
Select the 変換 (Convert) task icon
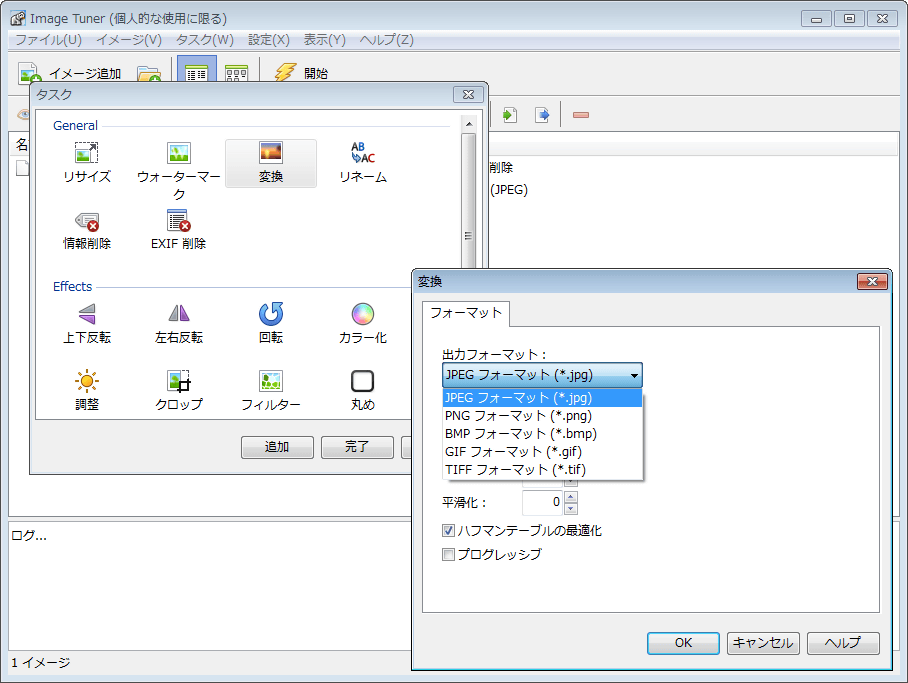click(270, 163)
